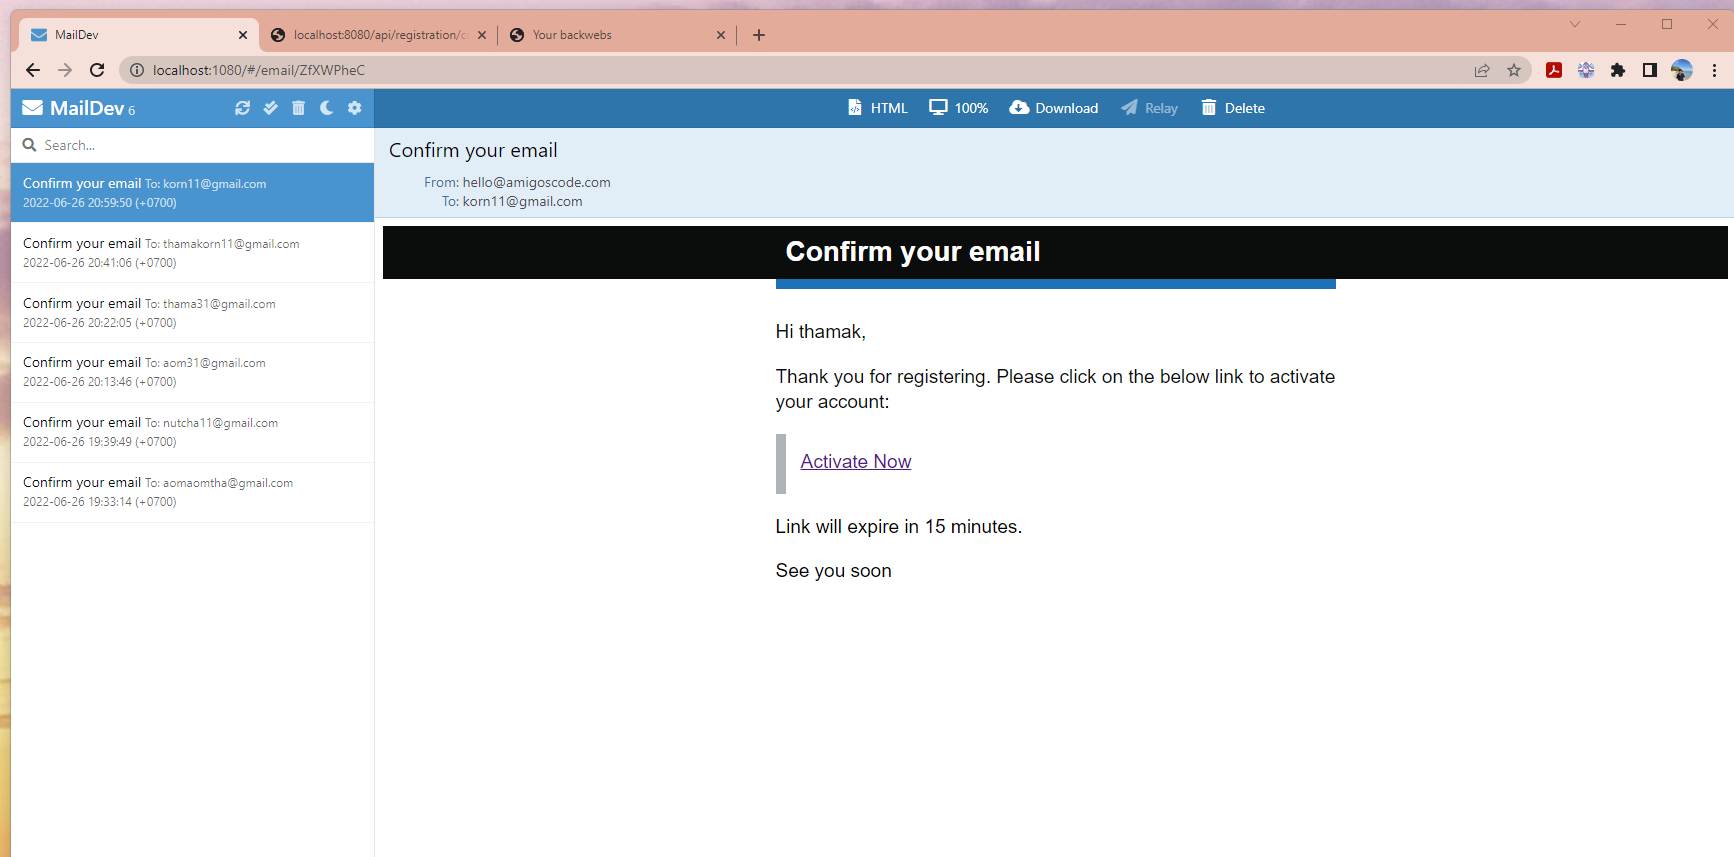Viewport: 1734px width, 857px height.
Task: Click the Activate Now link
Action: [x=855, y=461]
